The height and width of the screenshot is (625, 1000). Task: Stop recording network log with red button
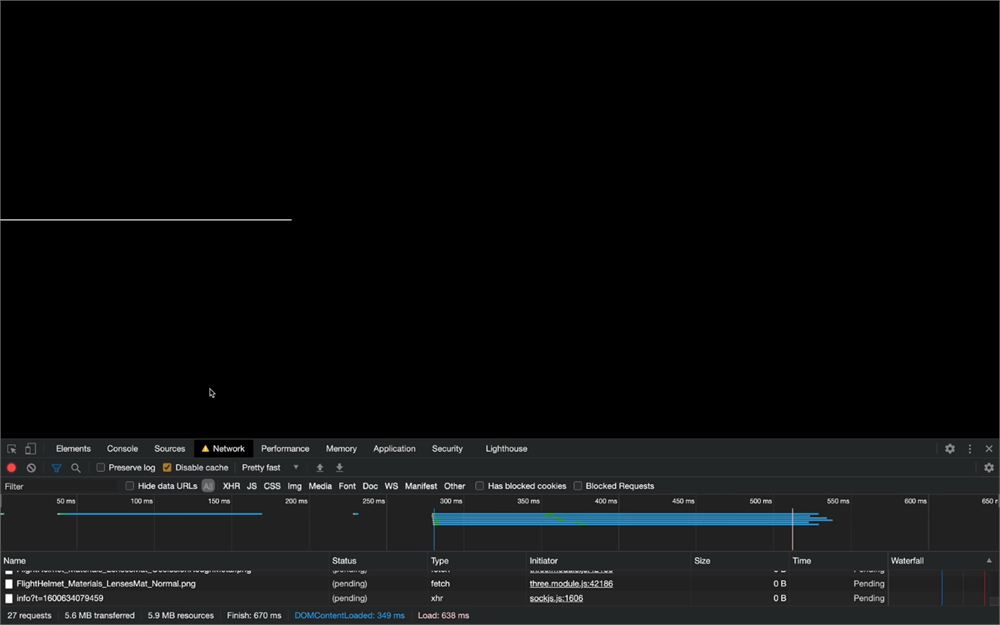pyautogui.click(x=11, y=467)
